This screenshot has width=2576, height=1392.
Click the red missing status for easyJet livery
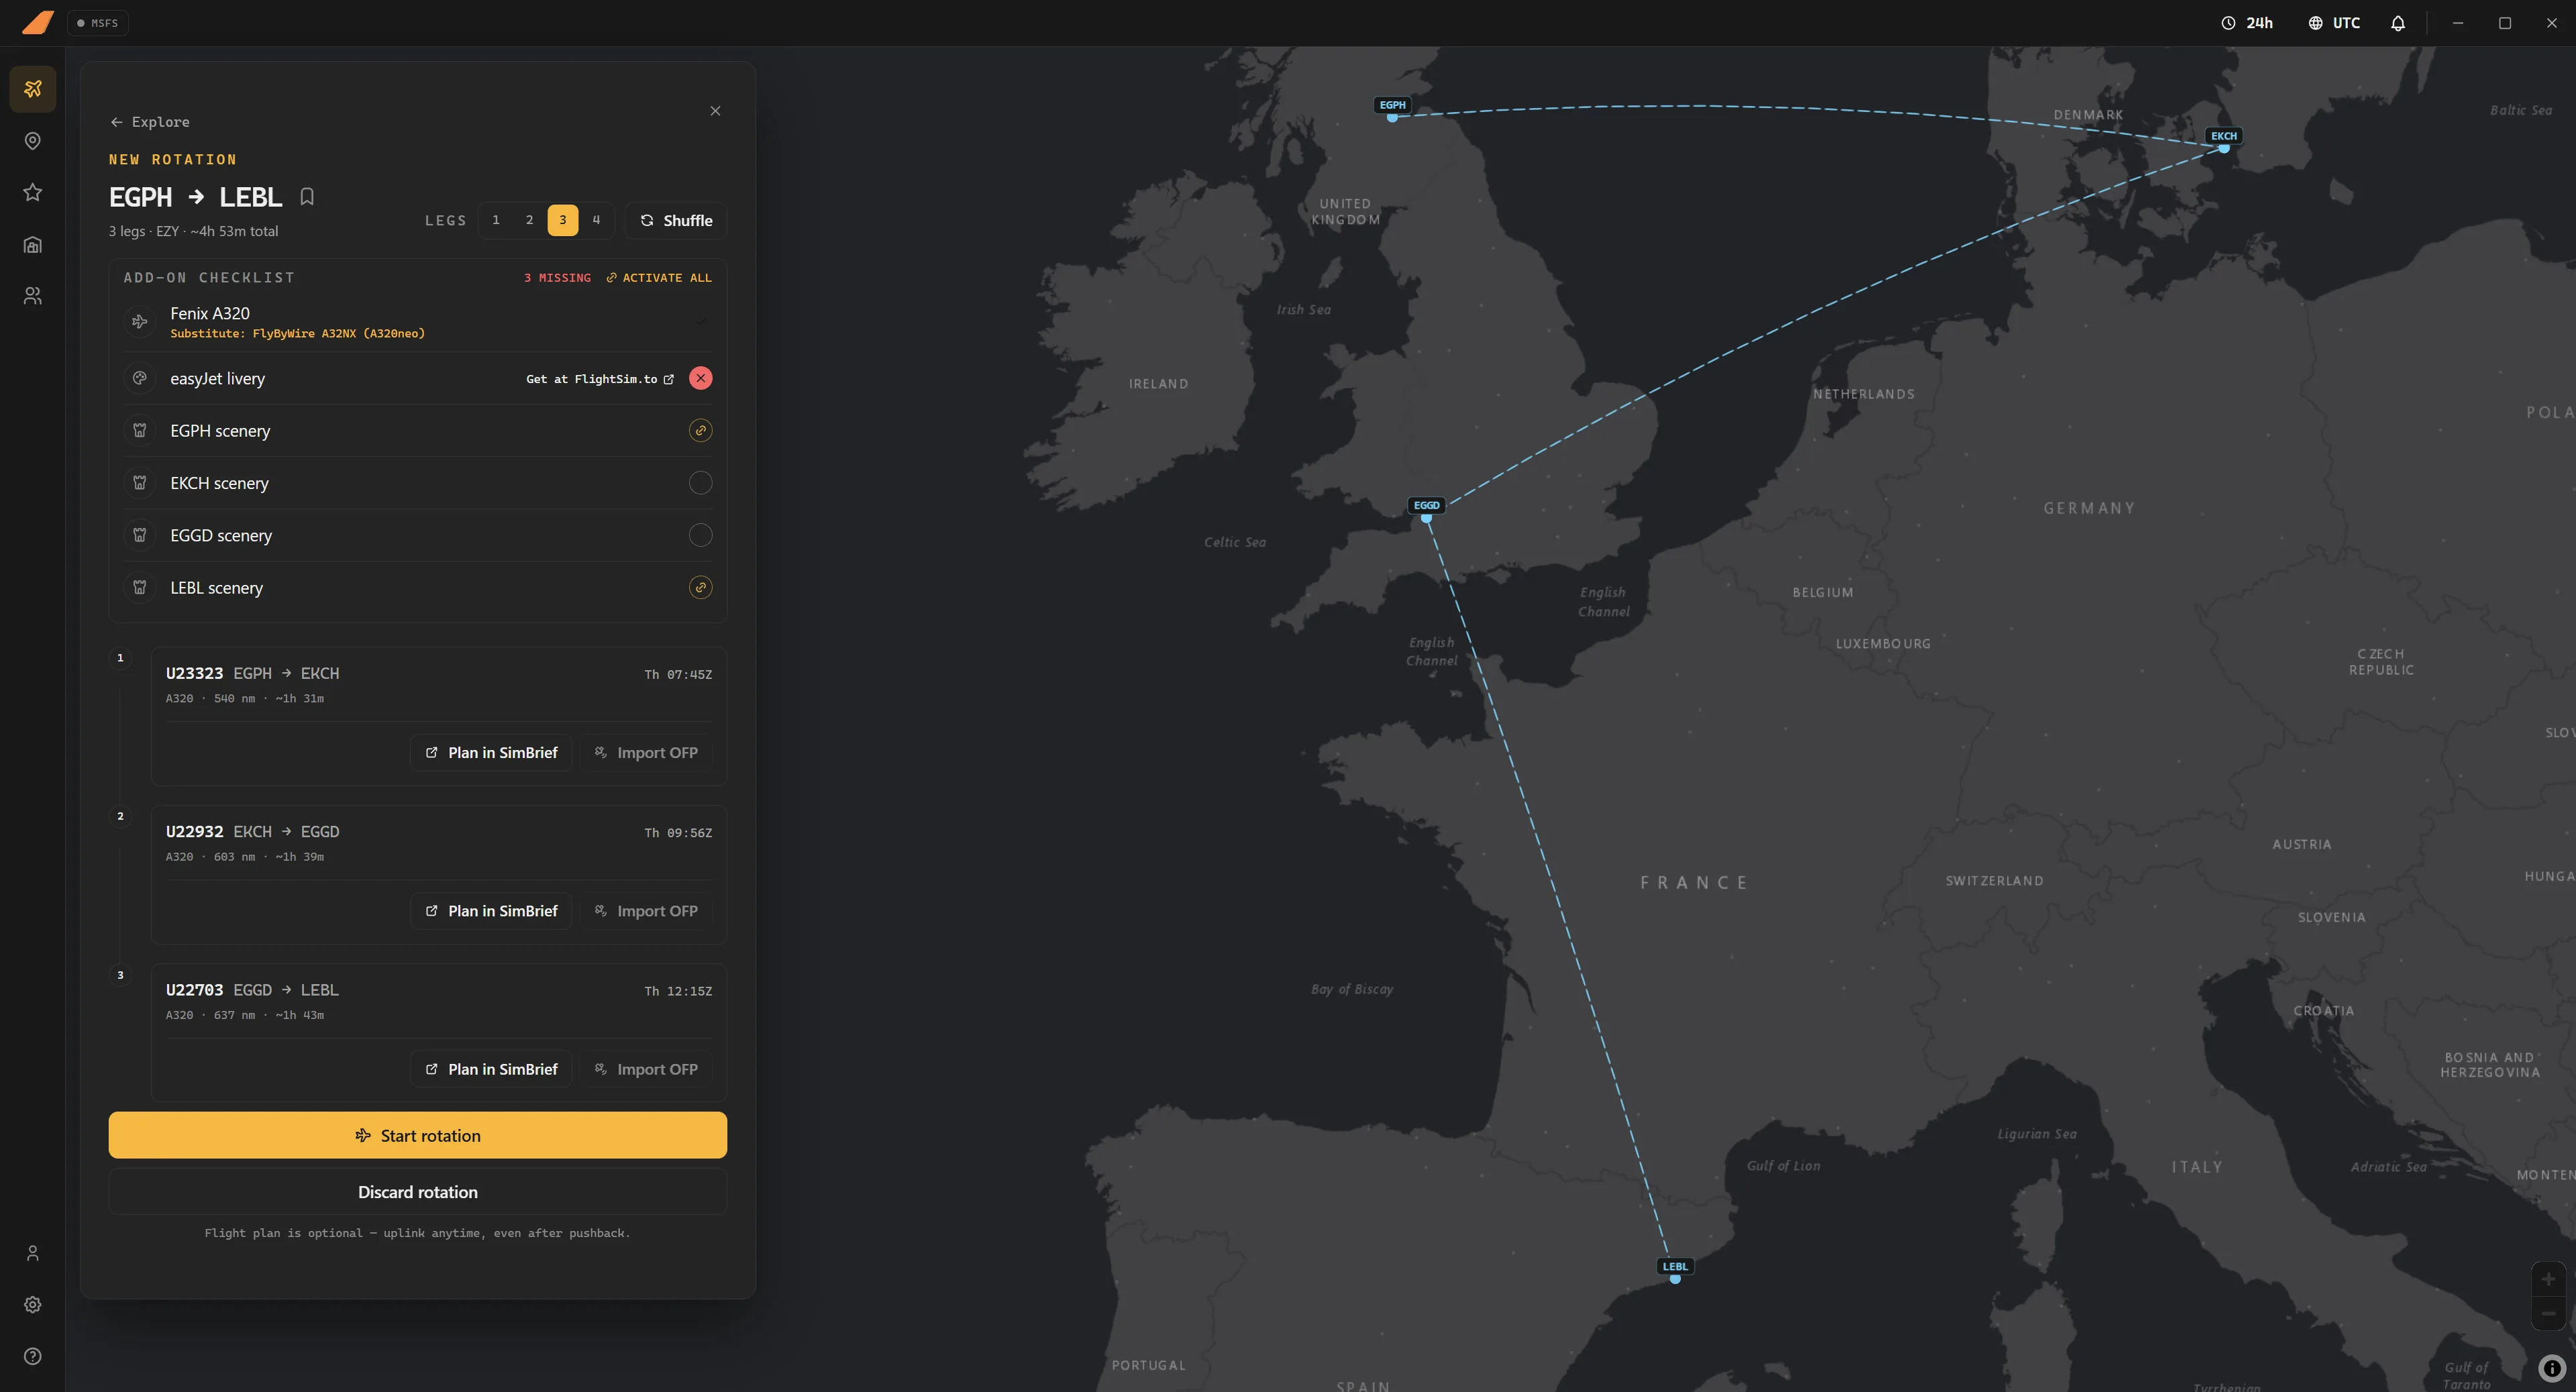(701, 378)
